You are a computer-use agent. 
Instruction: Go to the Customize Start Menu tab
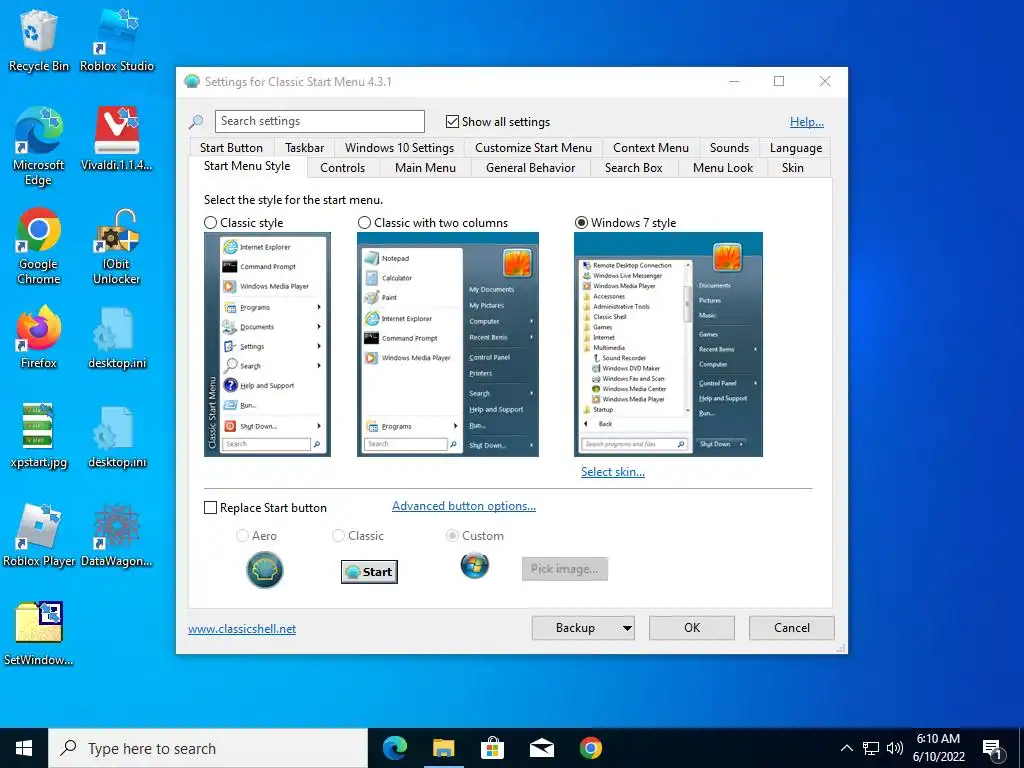[x=534, y=148]
